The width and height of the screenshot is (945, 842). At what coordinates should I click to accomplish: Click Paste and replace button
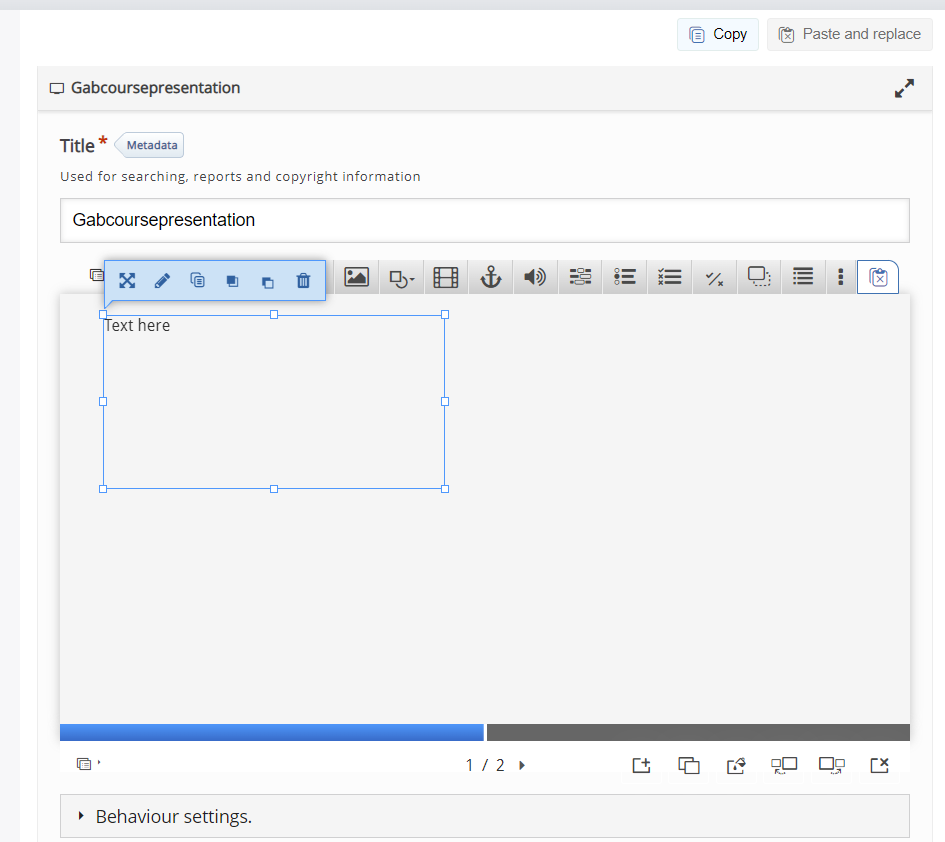(x=850, y=34)
